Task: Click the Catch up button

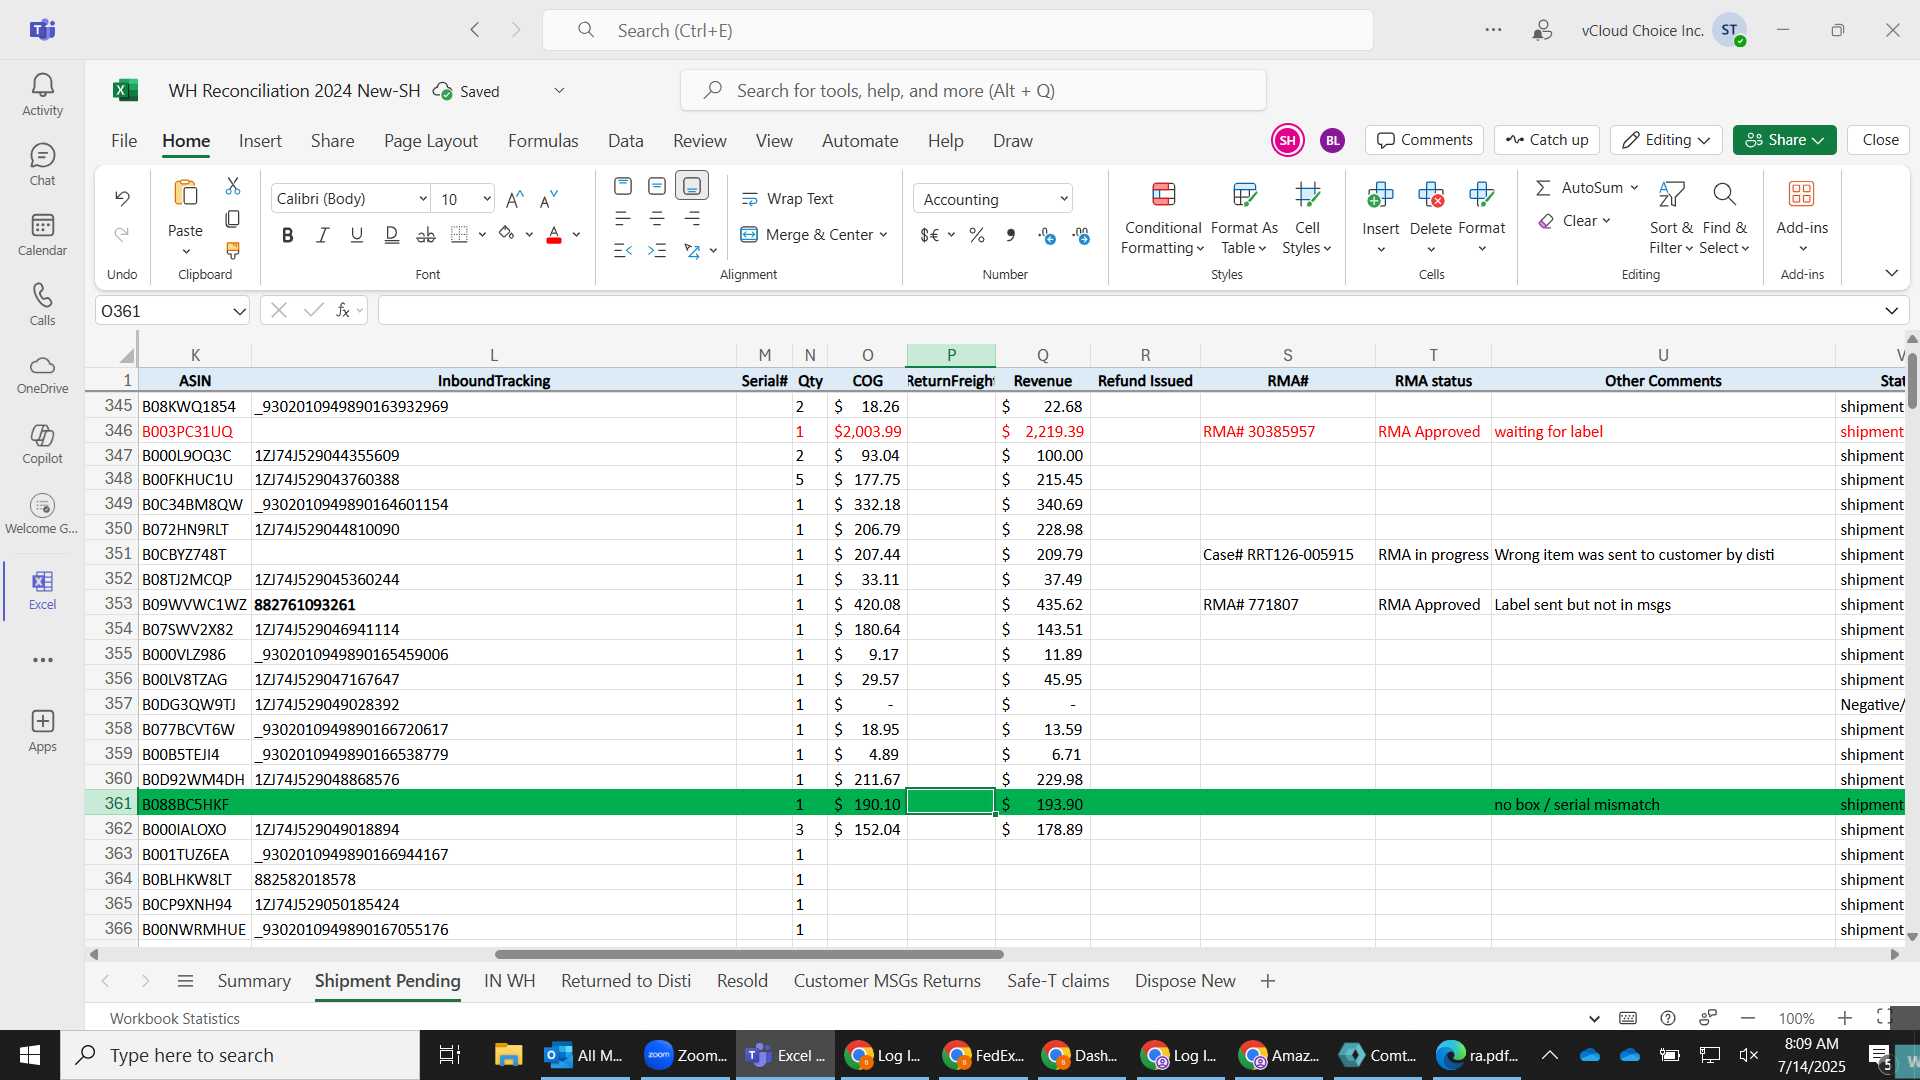Action: coord(1547,140)
